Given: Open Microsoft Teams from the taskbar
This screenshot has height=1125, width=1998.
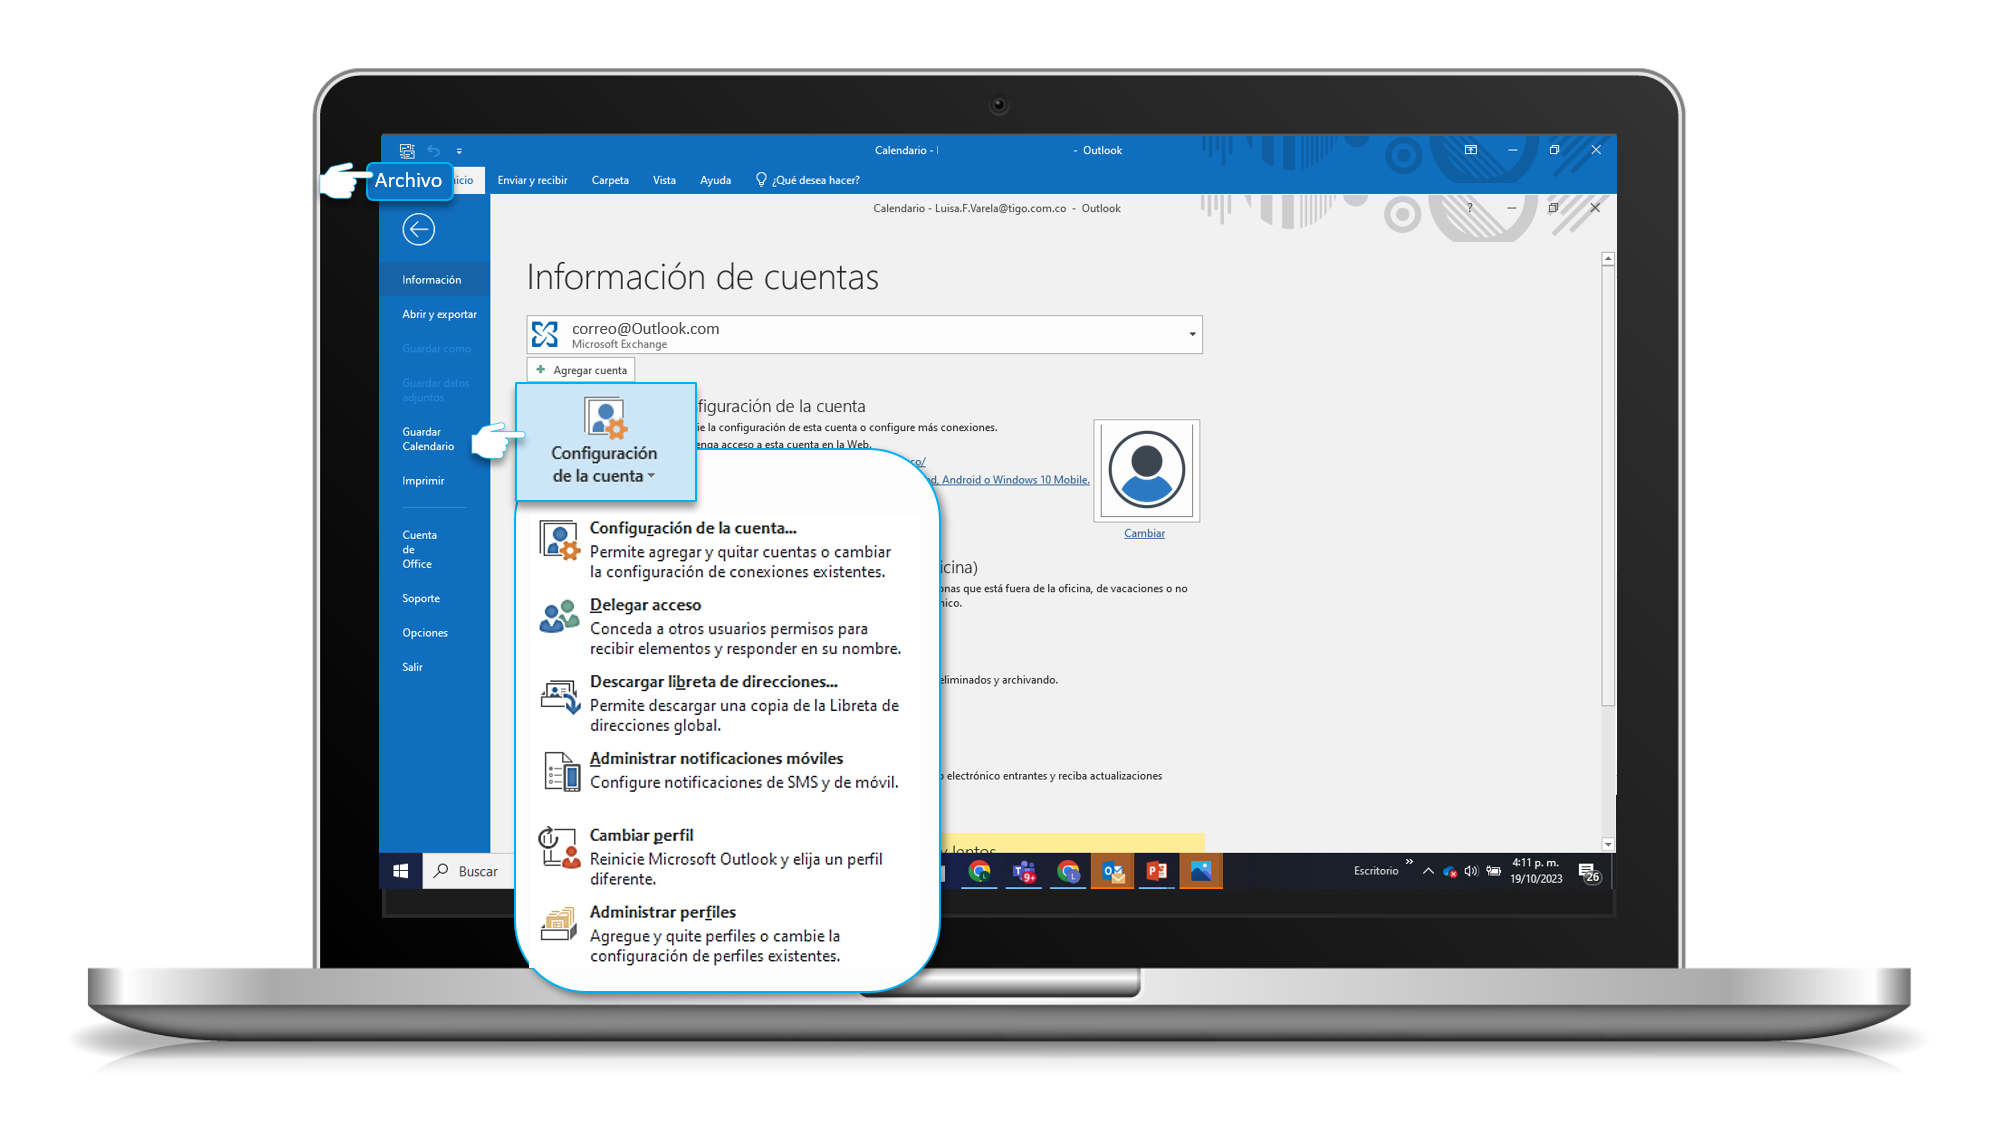Looking at the screenshot, I should point(1024,872).
